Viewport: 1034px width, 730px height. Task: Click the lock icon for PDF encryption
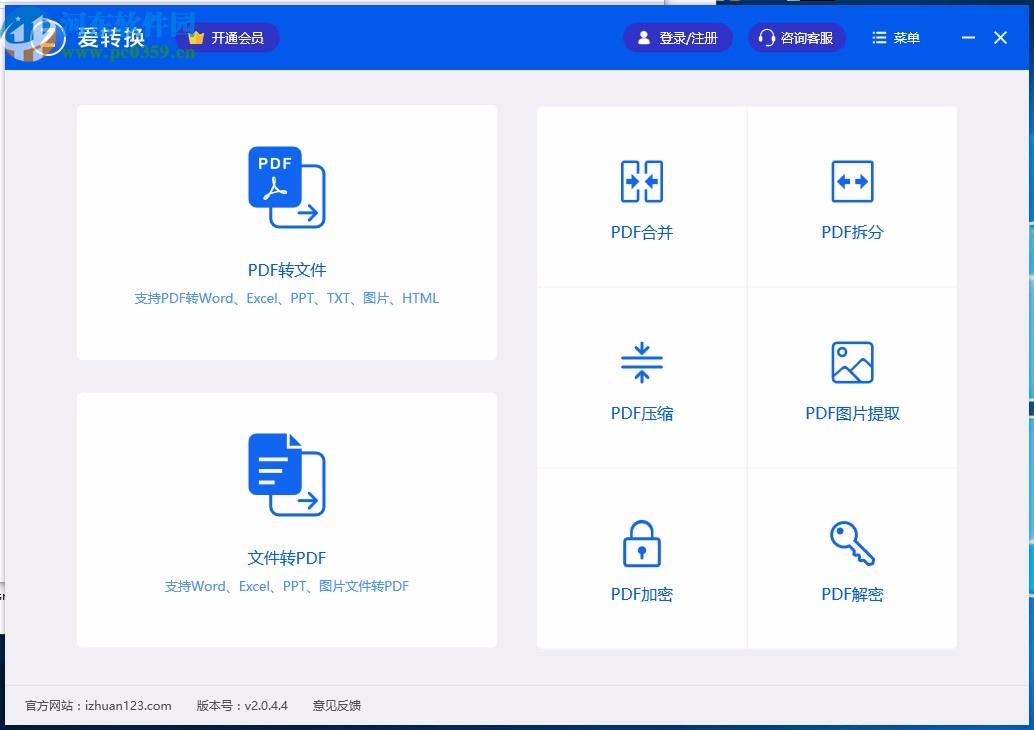click(641, 543)
